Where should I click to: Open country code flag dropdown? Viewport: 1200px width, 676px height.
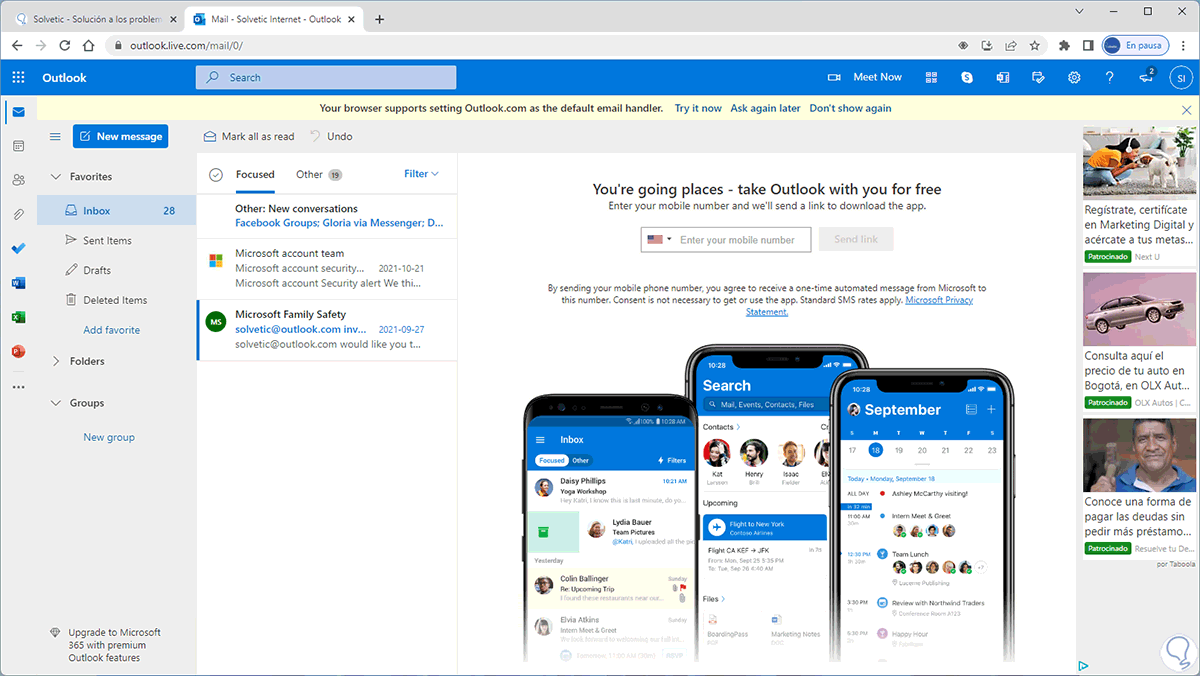[660, 240]
